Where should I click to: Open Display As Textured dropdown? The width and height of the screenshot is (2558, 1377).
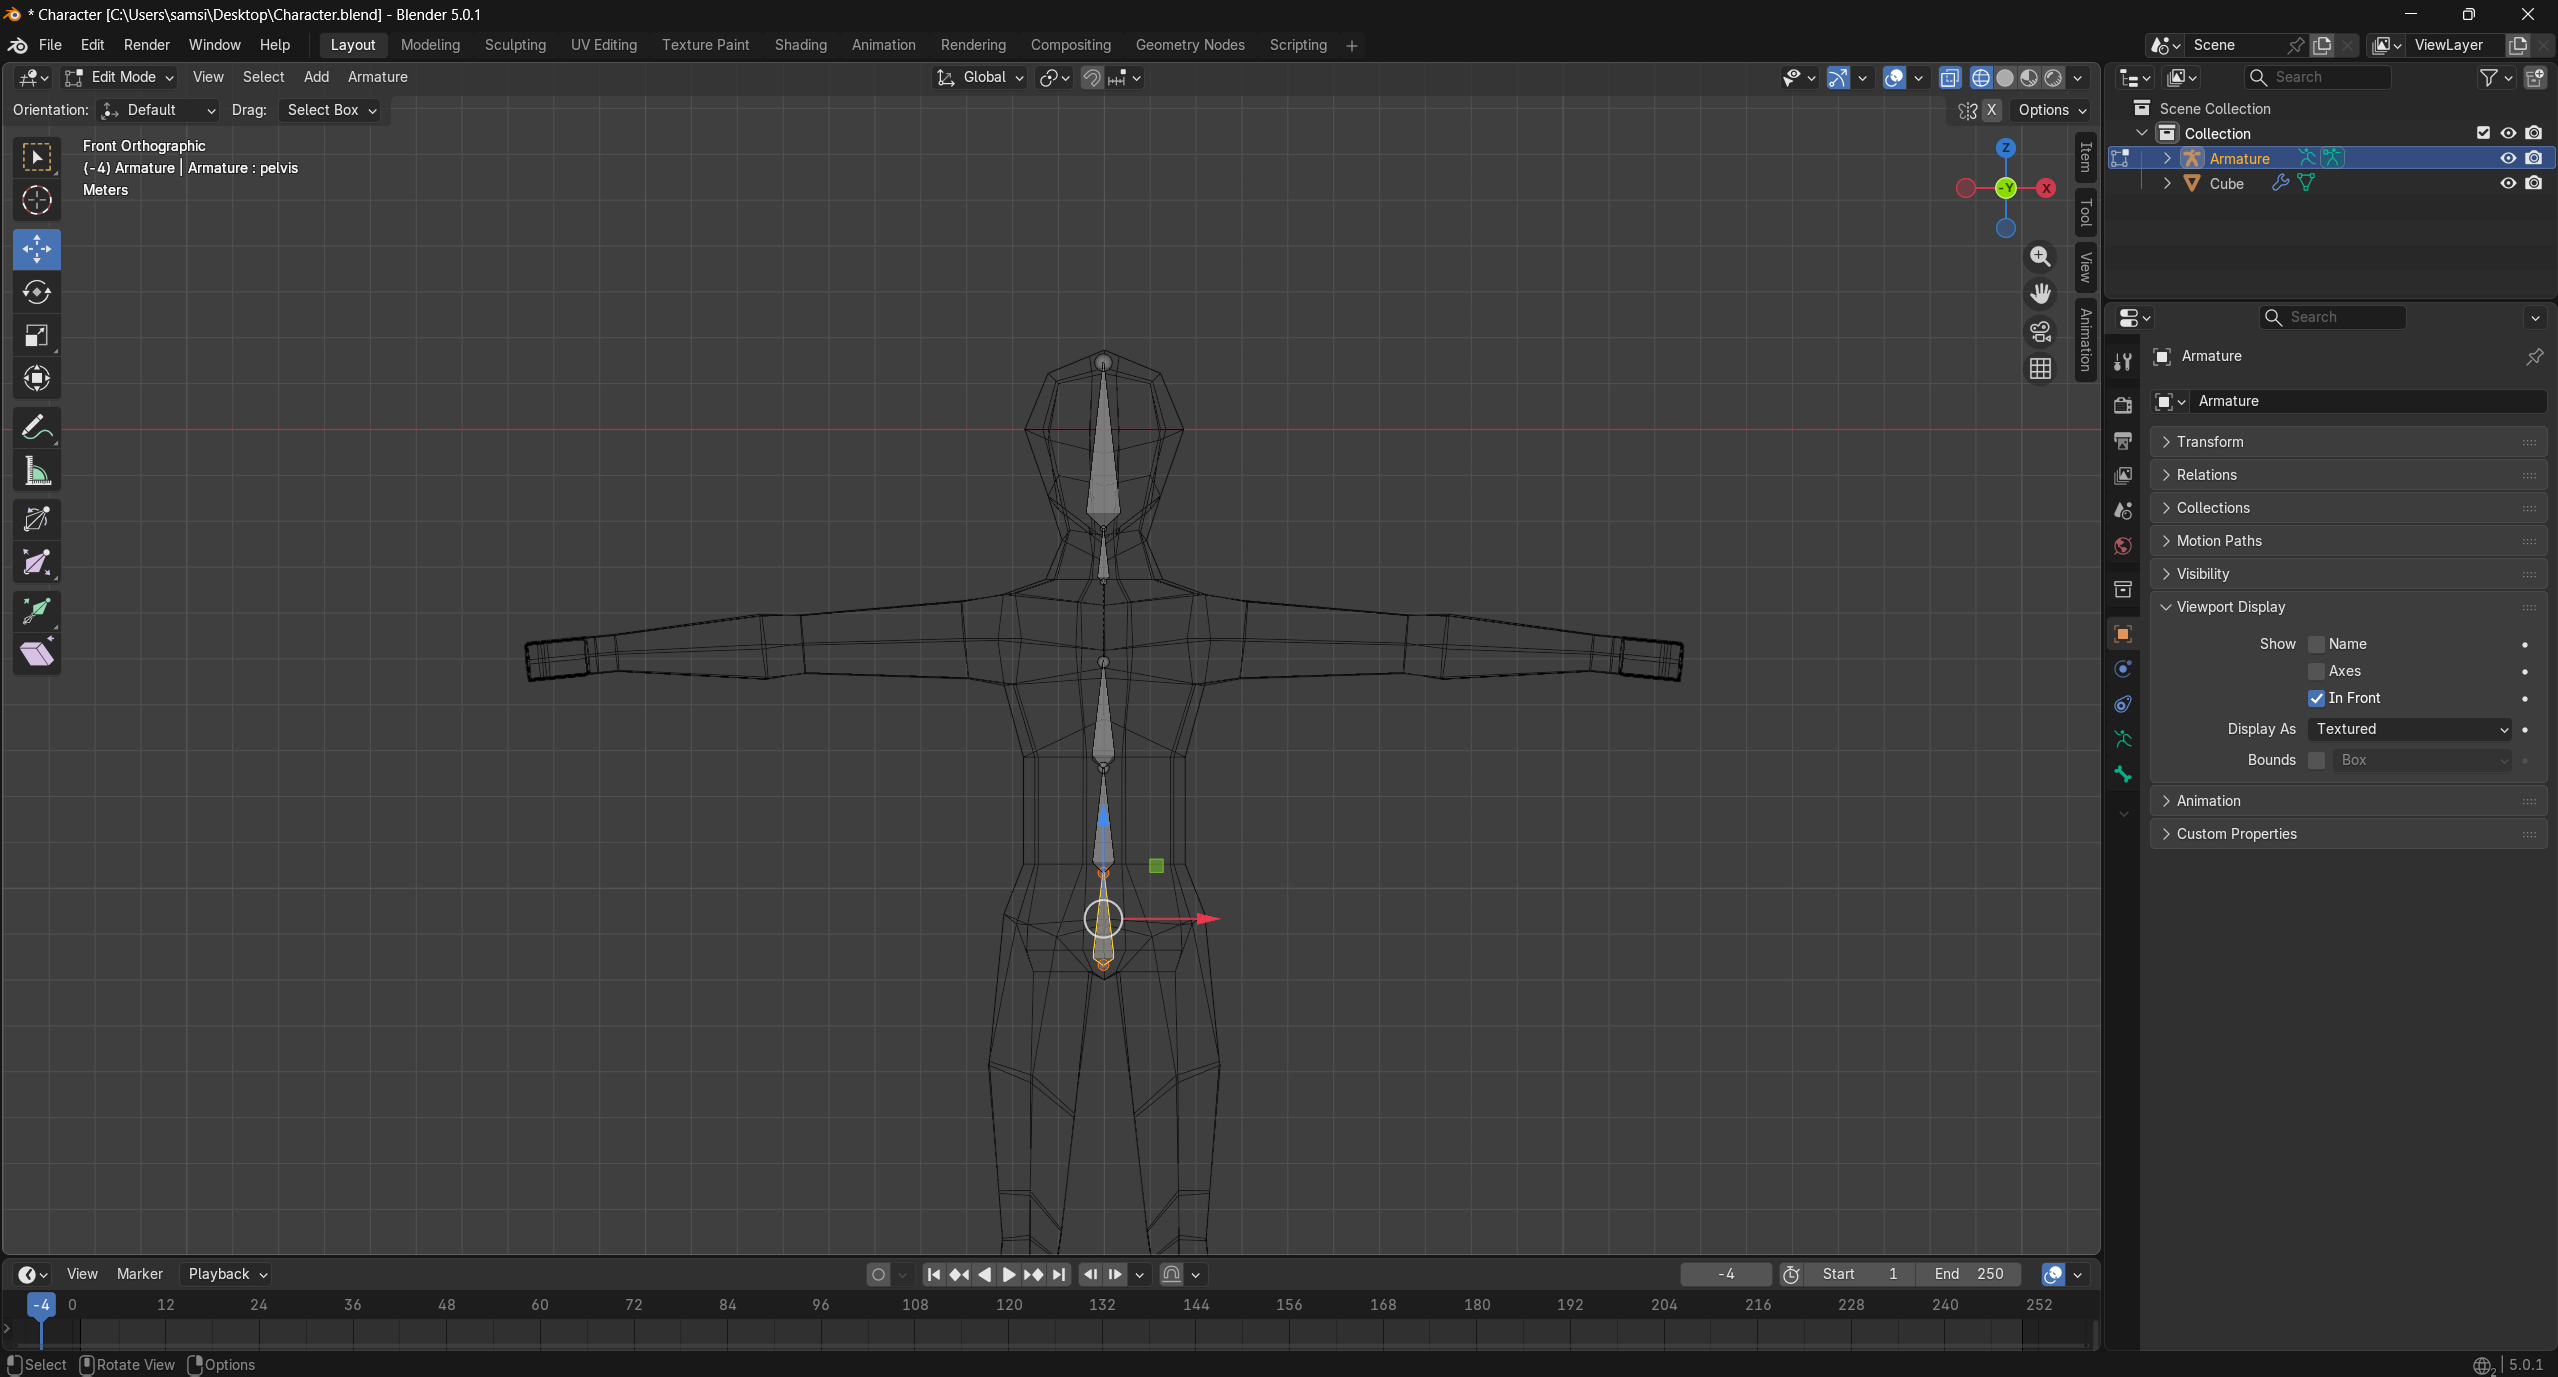pos(2411,729)
